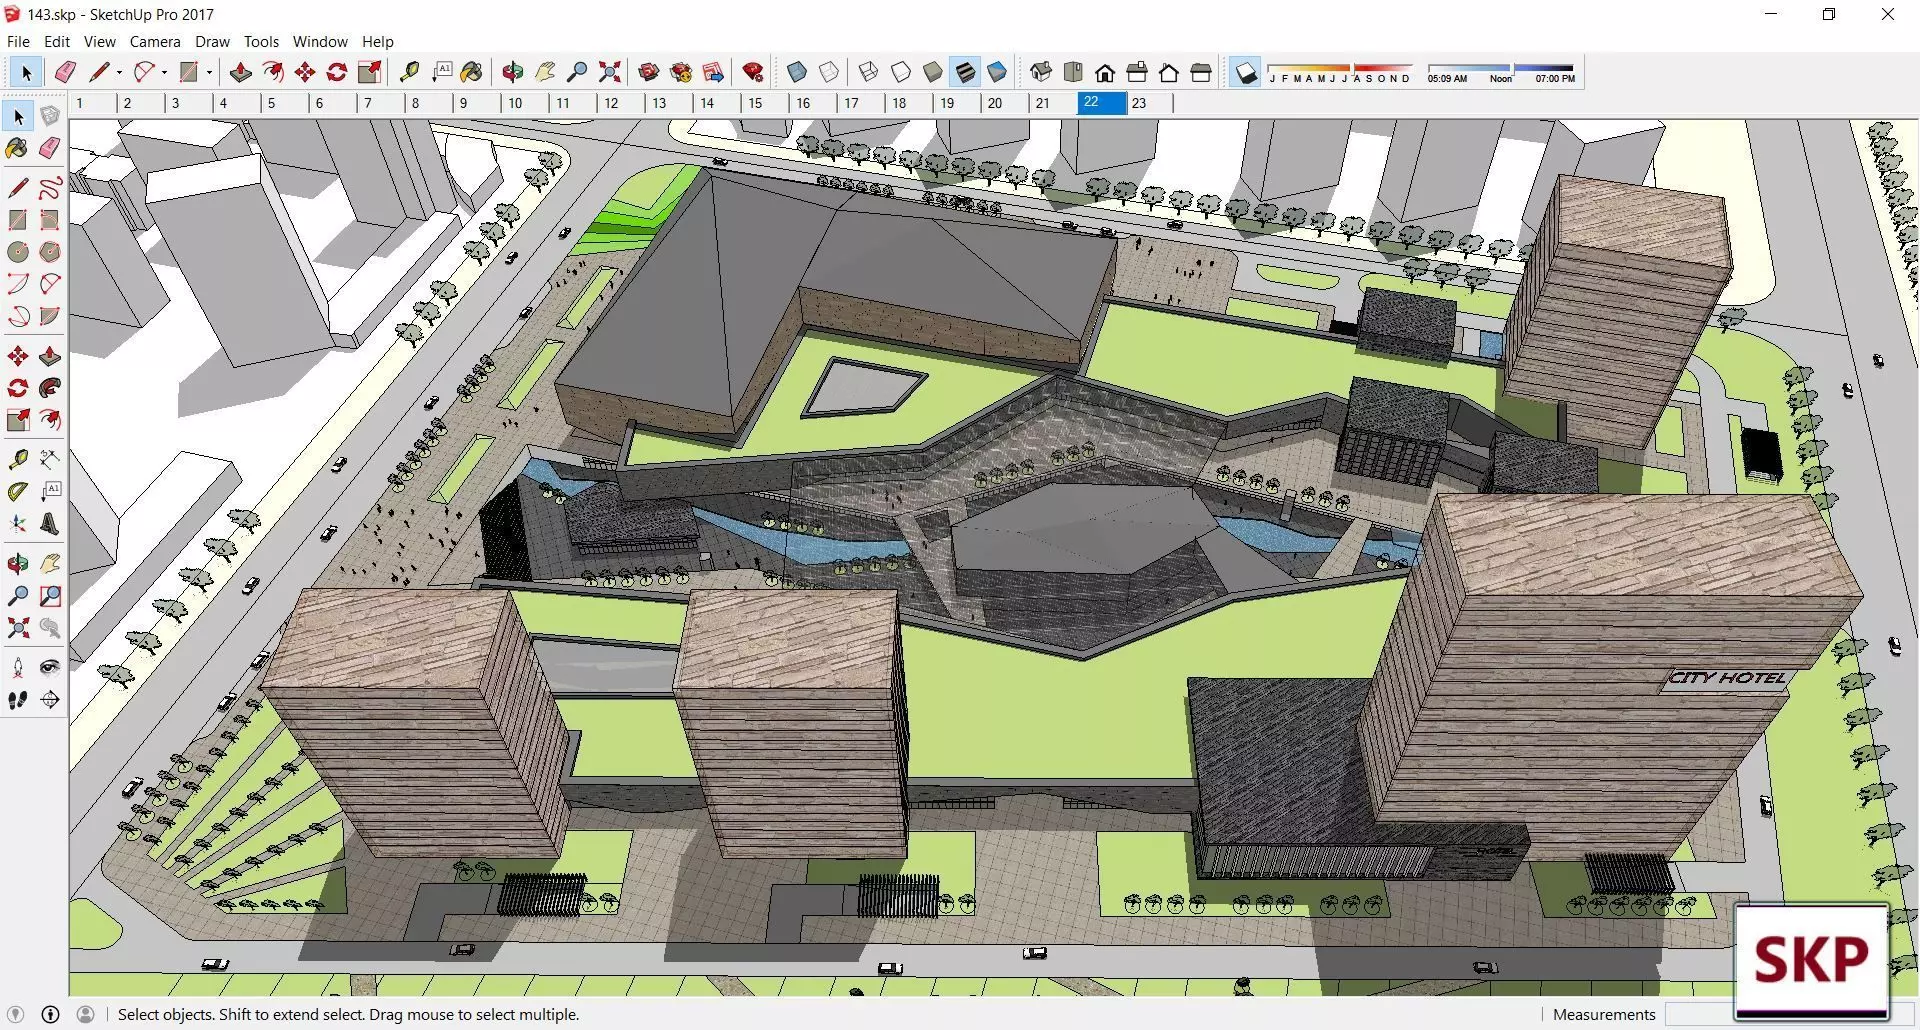
Task: Open the File menu
Action: 18,41
